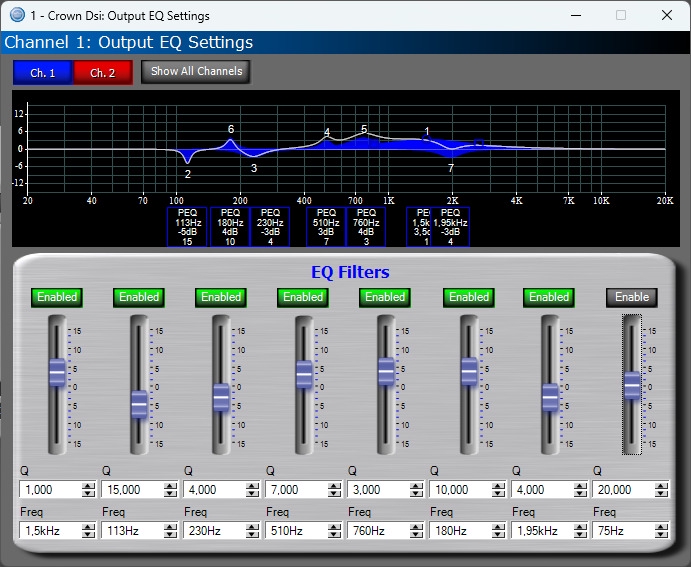Screen dimensions: 691x567
Task: Click the gain slider thumb of 1,95kHz filter
Action: 550,397
